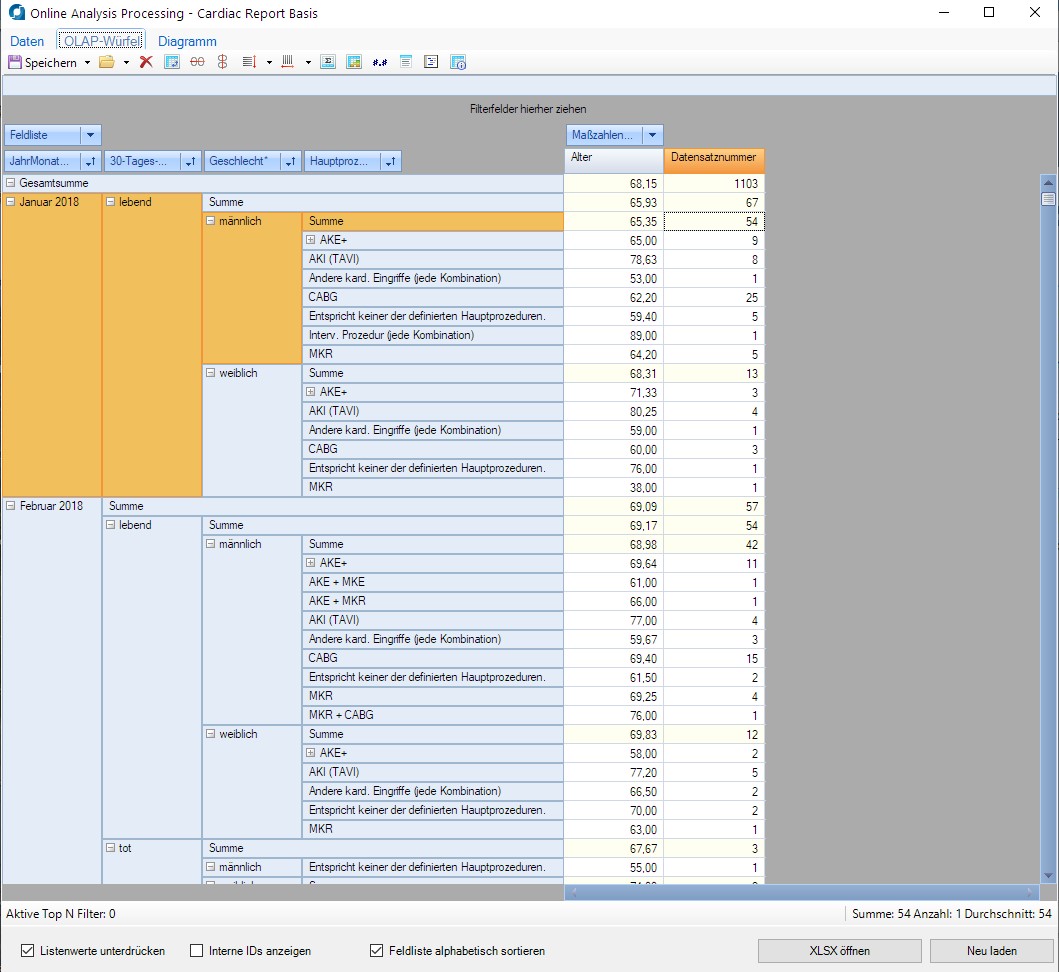Open the Feldliste dropdown arrow
This screenshot has width=1059, height=972.
coord(91,135)
